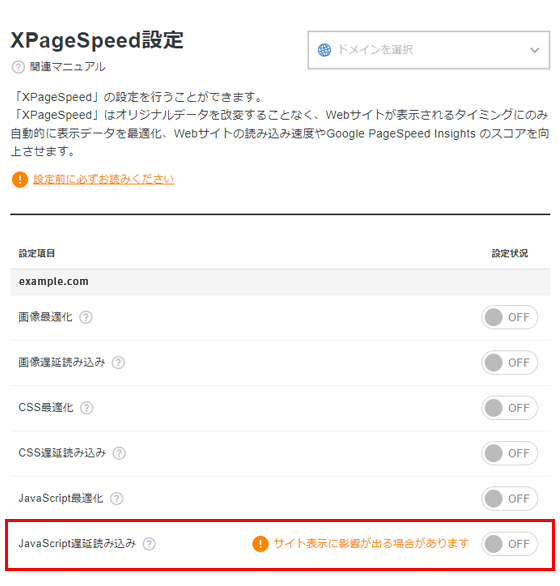Screen dimensions: 560x586
Task: Open the 設定前に必ずお読みください link
Action: tap(104, 179)
